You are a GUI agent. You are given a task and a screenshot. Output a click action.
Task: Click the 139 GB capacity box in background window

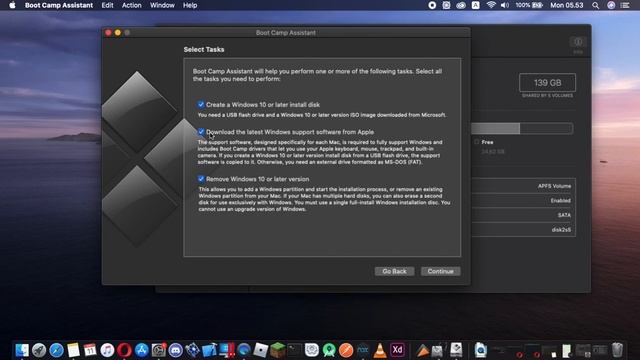(547, 83)
